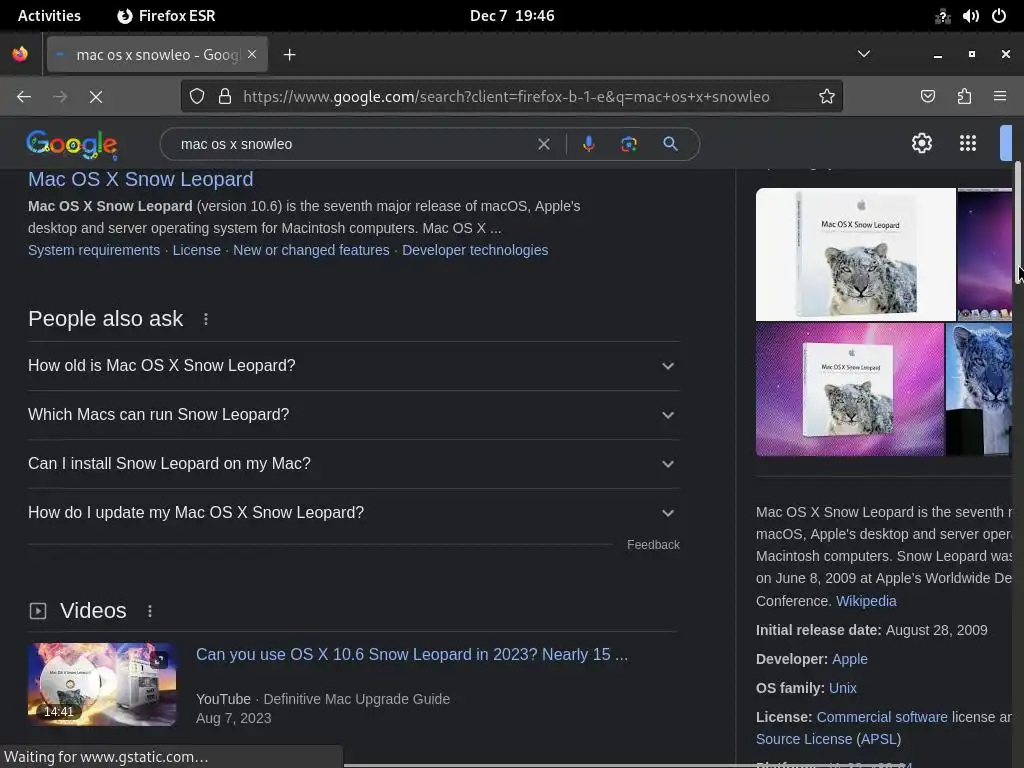Open Google apps grid
Viewport: 1024px width, 768px height.
(x=968, y=143)
